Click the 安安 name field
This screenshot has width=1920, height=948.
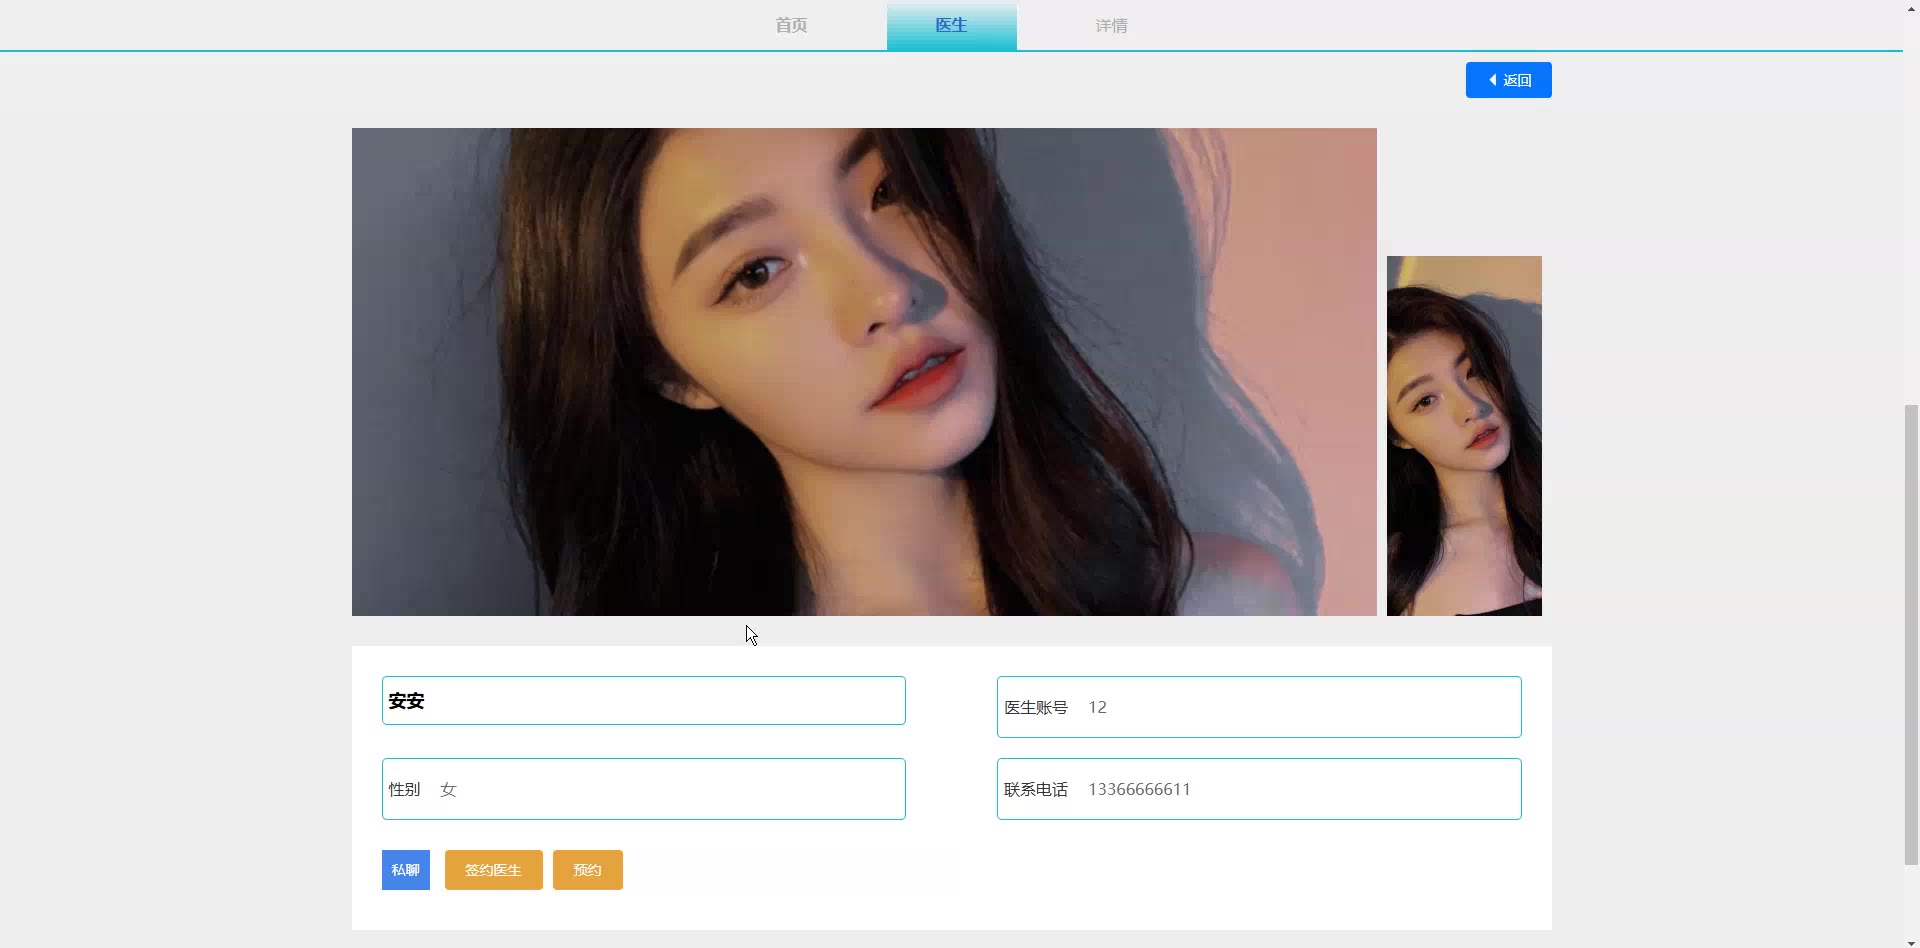coord(643,701)
